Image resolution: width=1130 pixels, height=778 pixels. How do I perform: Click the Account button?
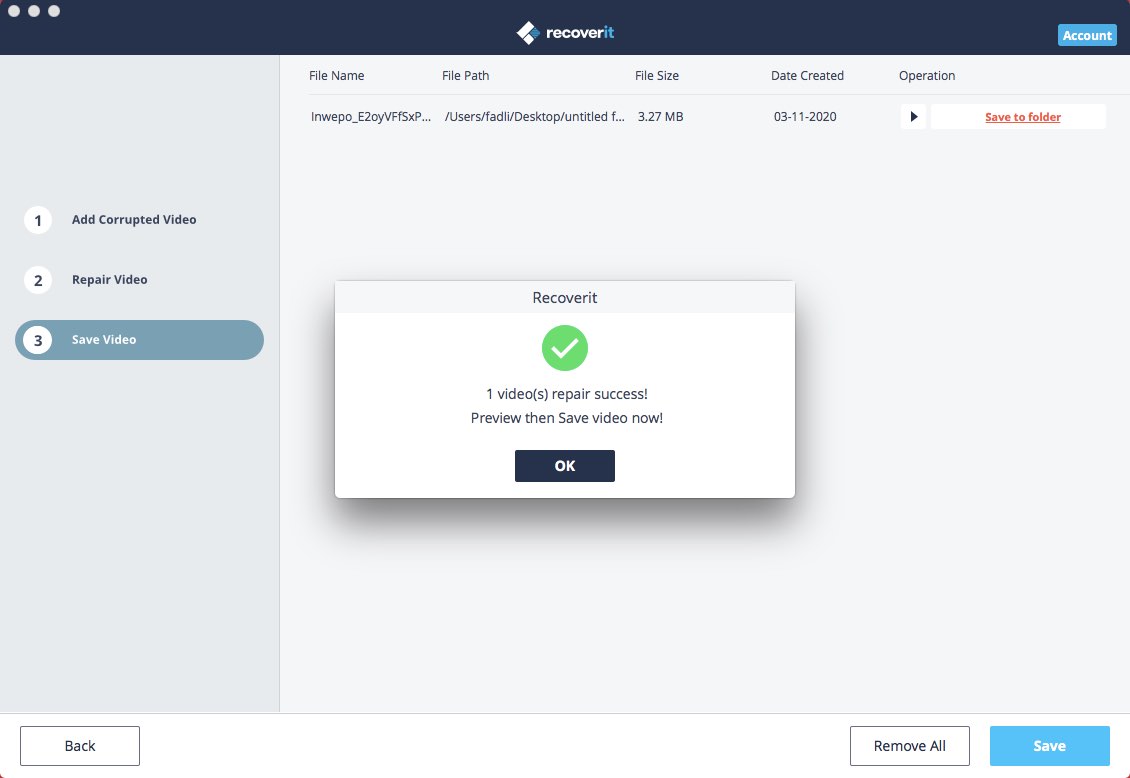pyautogui.click(x=1087, y=35)
